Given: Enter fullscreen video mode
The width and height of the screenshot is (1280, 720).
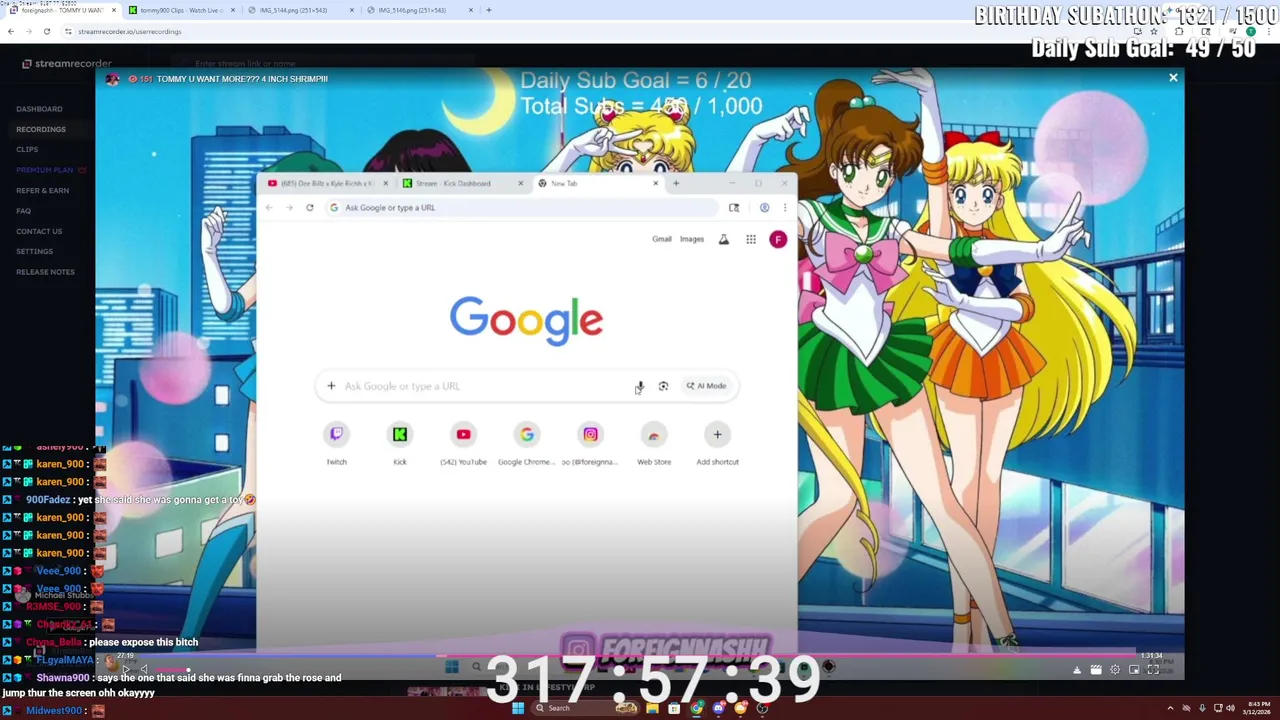Looking at the screenshot, I should [x=1153, y=670].
